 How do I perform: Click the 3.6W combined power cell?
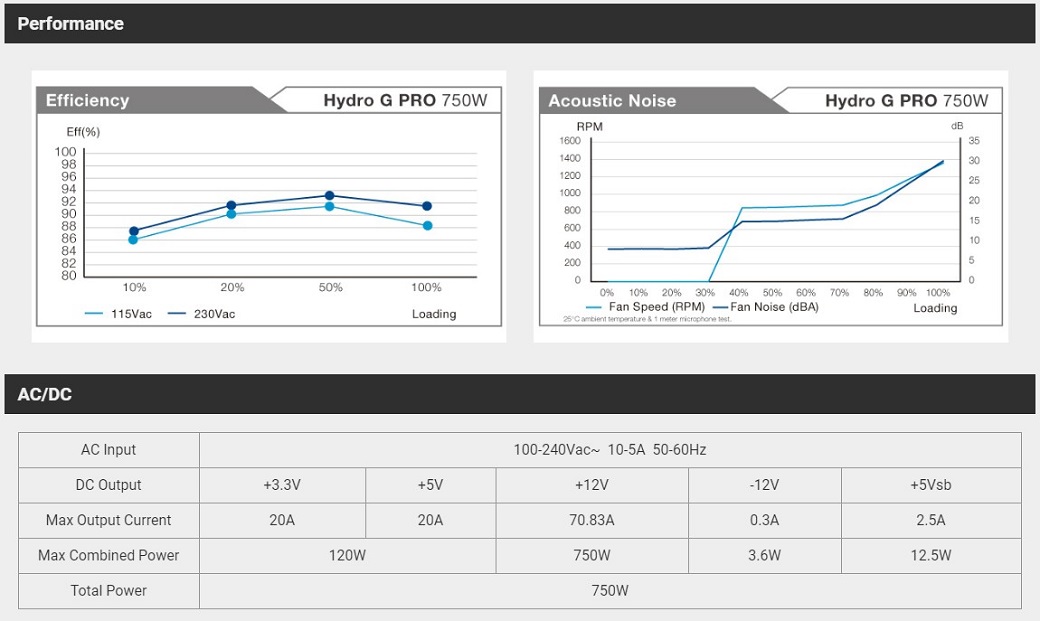point(765,555)
